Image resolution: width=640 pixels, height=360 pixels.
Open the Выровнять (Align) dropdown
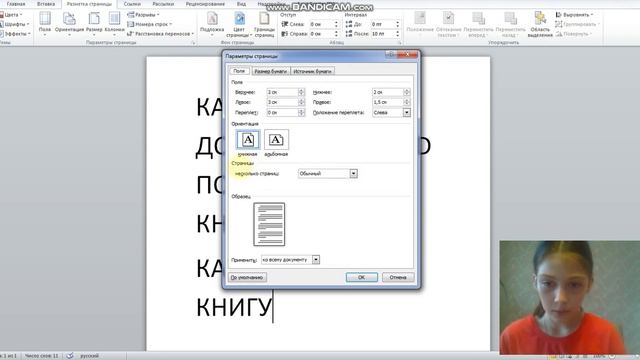[x=574, y=15]
